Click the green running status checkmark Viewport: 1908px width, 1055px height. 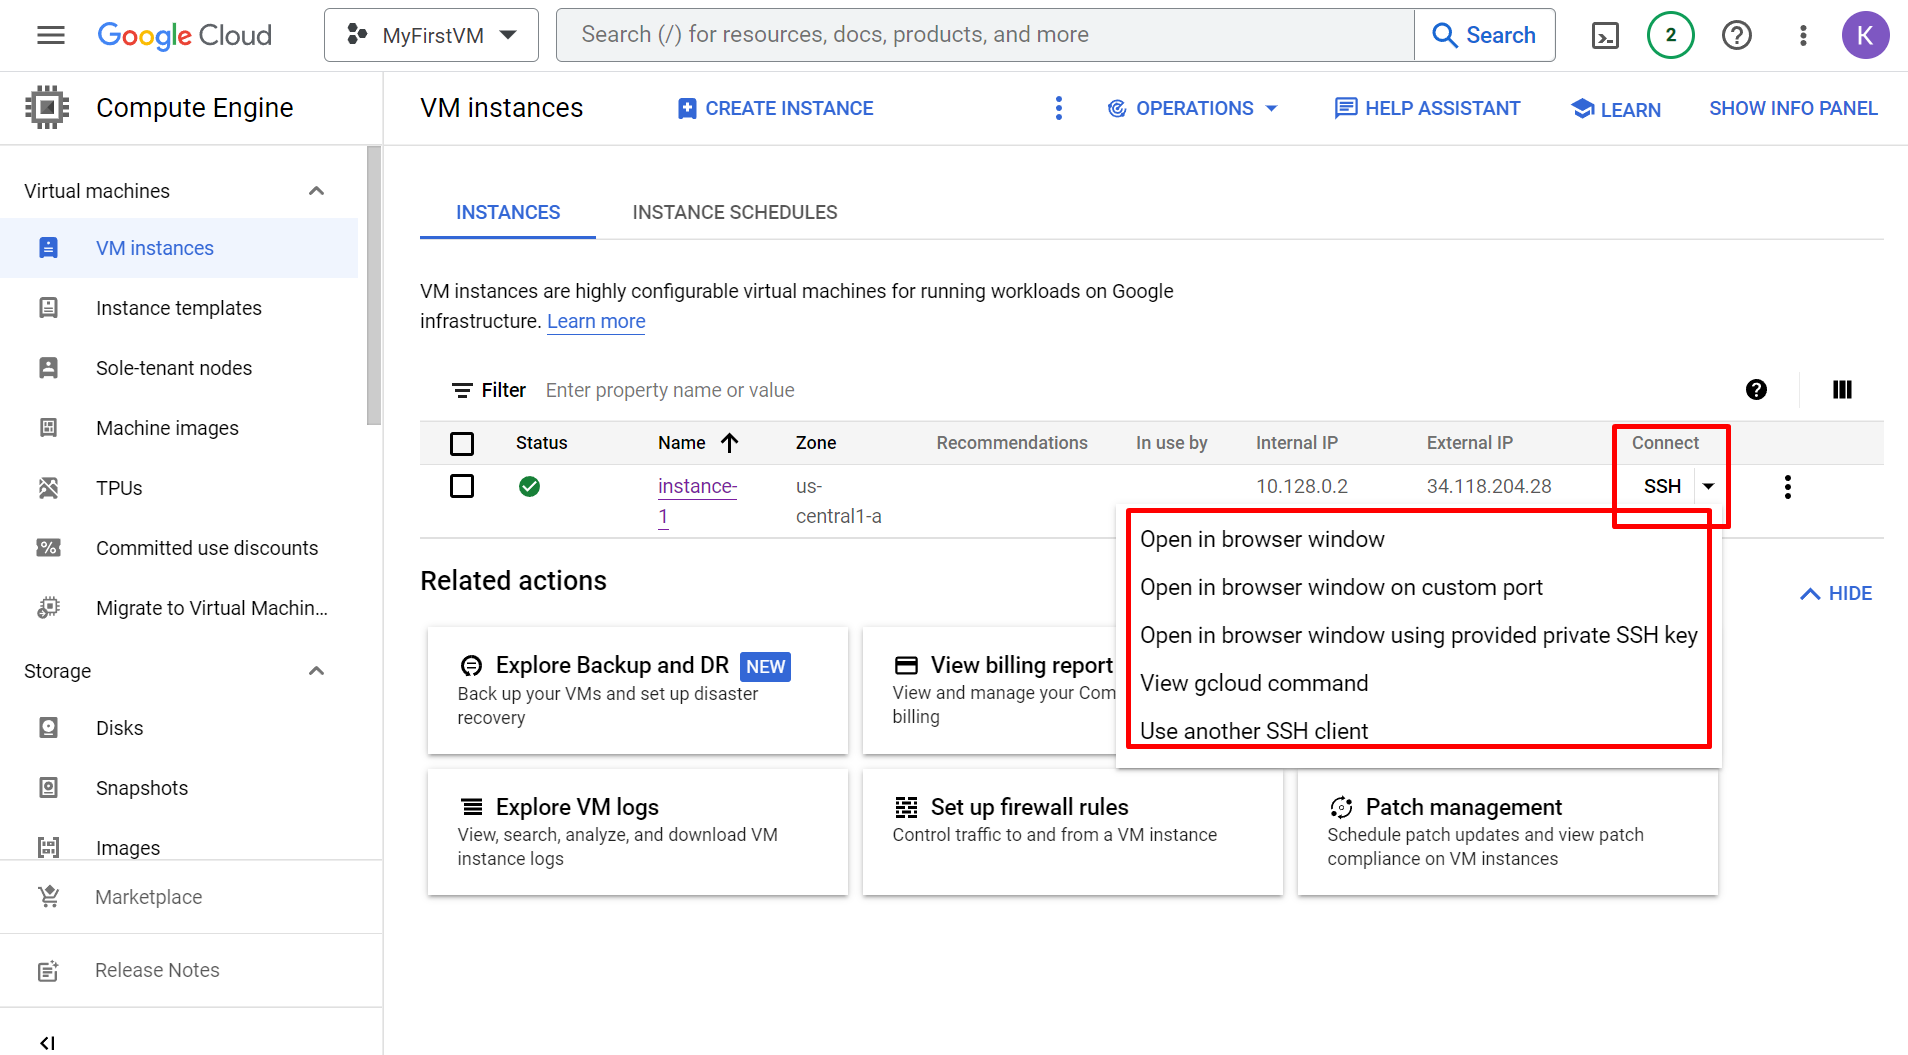529,487
